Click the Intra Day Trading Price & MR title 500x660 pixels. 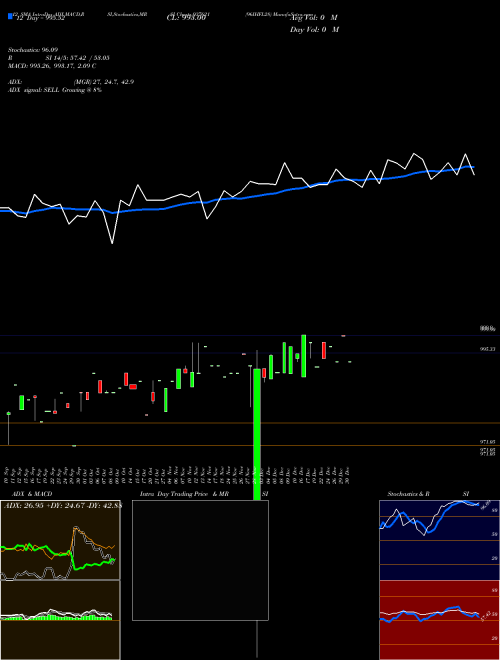coord(184,494)
